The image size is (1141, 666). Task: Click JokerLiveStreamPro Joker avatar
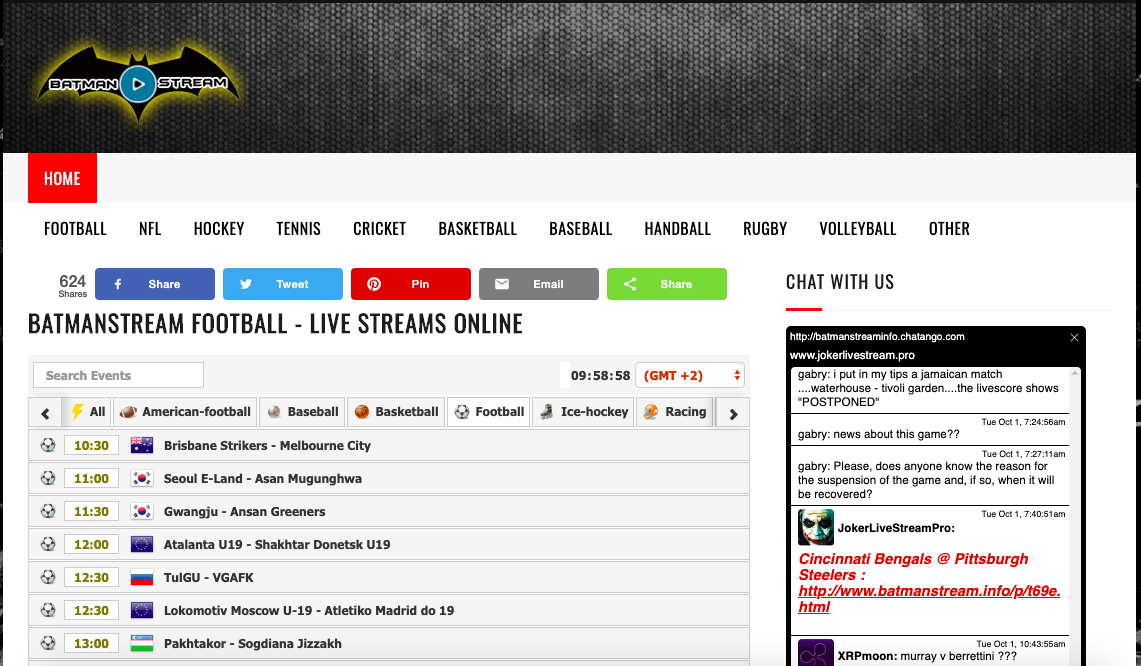click(x=816, y=528)
